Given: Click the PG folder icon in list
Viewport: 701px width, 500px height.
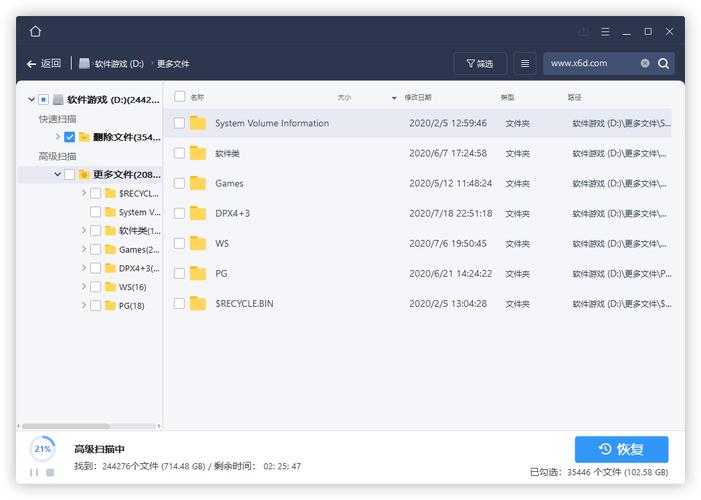Looking at the screenshot, I should (198, 273).
